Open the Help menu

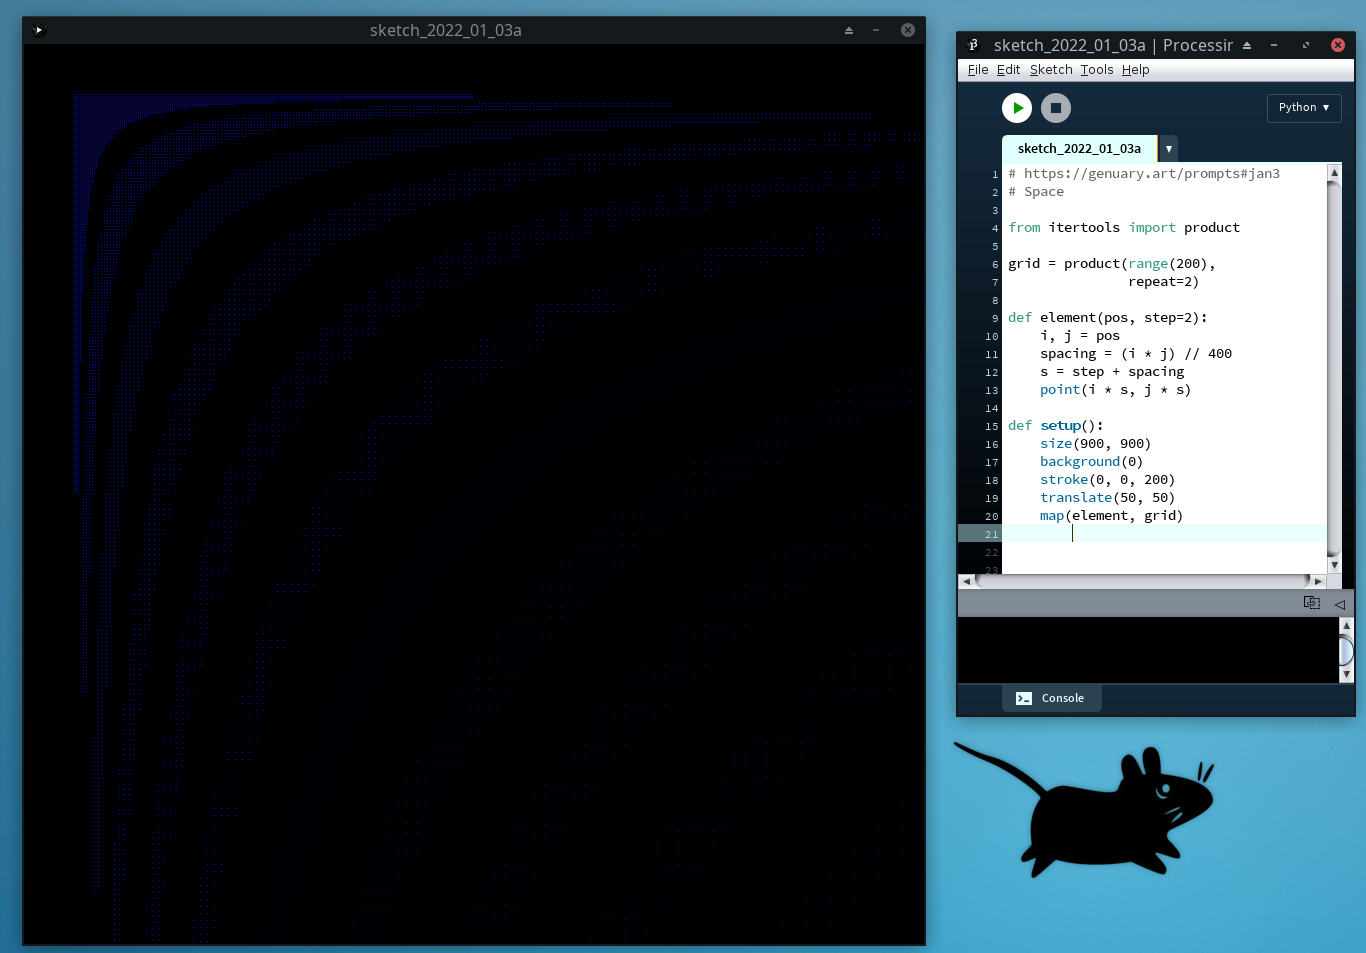click(1135, 70)
